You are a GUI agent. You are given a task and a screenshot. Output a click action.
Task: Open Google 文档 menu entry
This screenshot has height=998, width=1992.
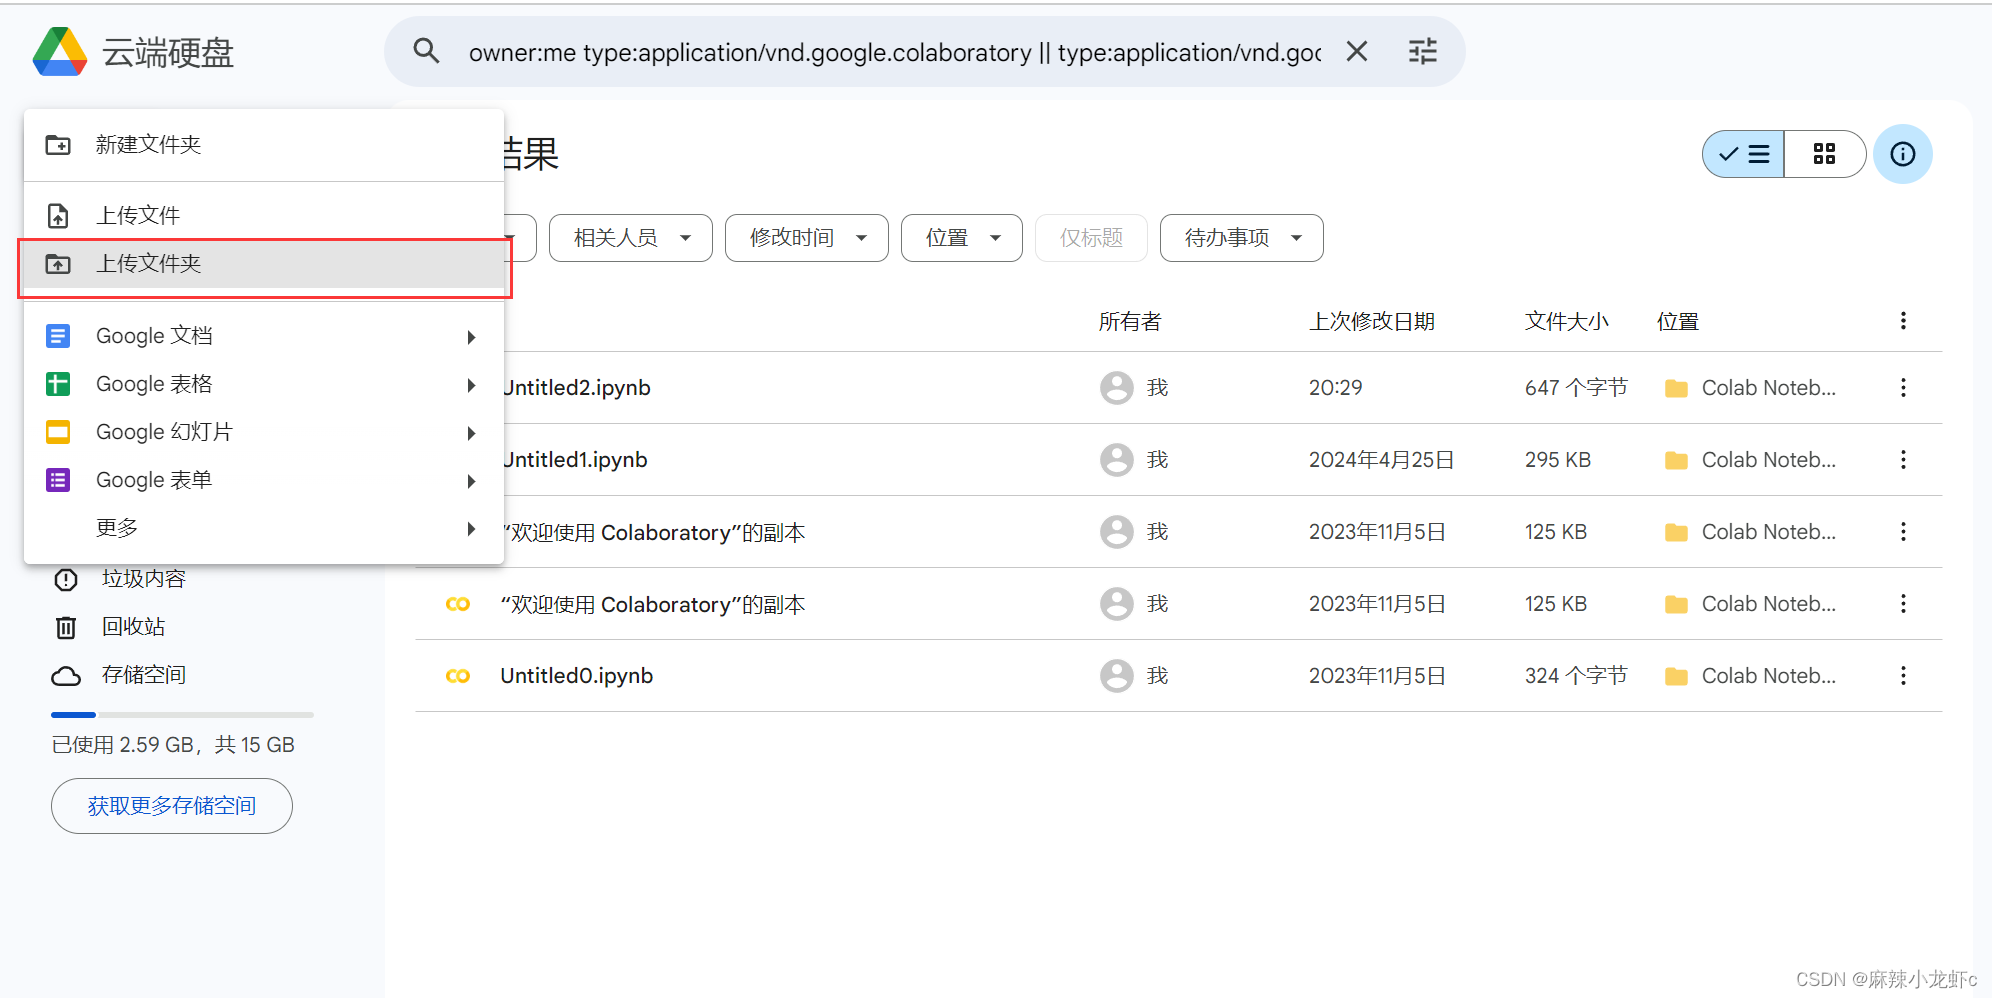click(264, 336)
